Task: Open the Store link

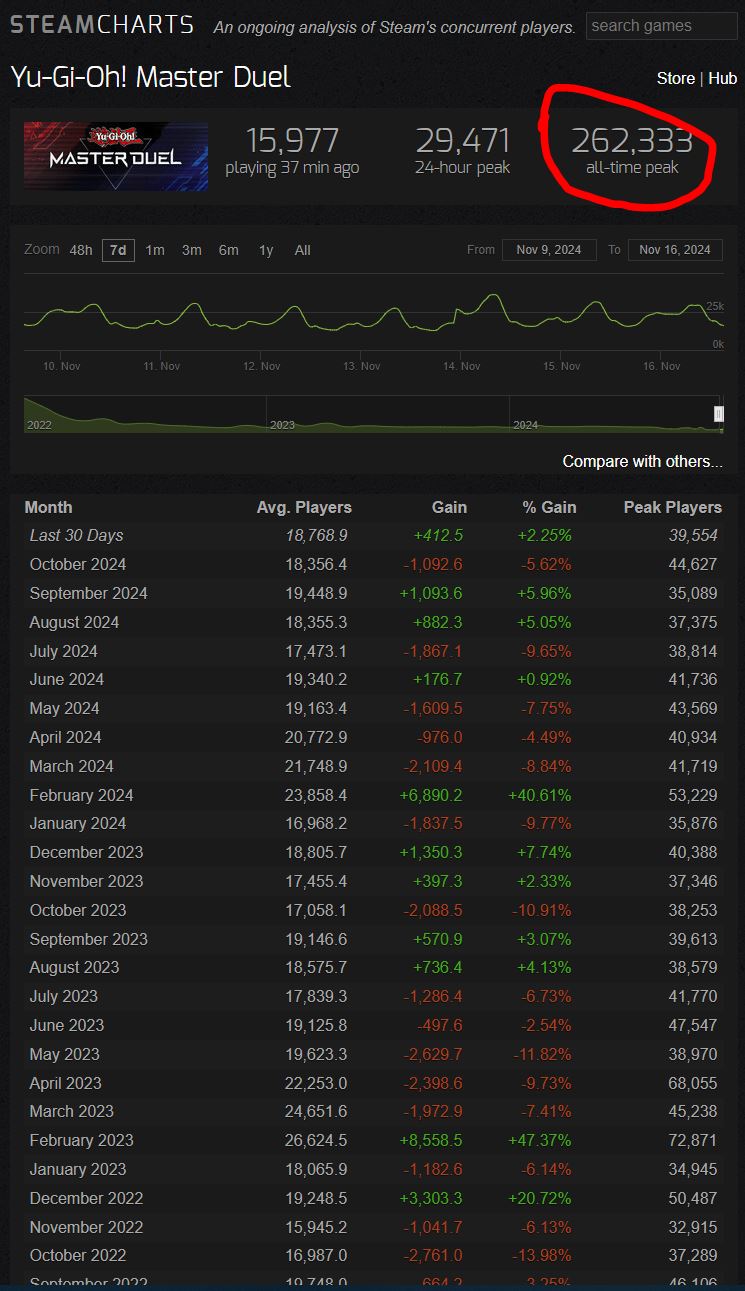Action: (676, 78)
